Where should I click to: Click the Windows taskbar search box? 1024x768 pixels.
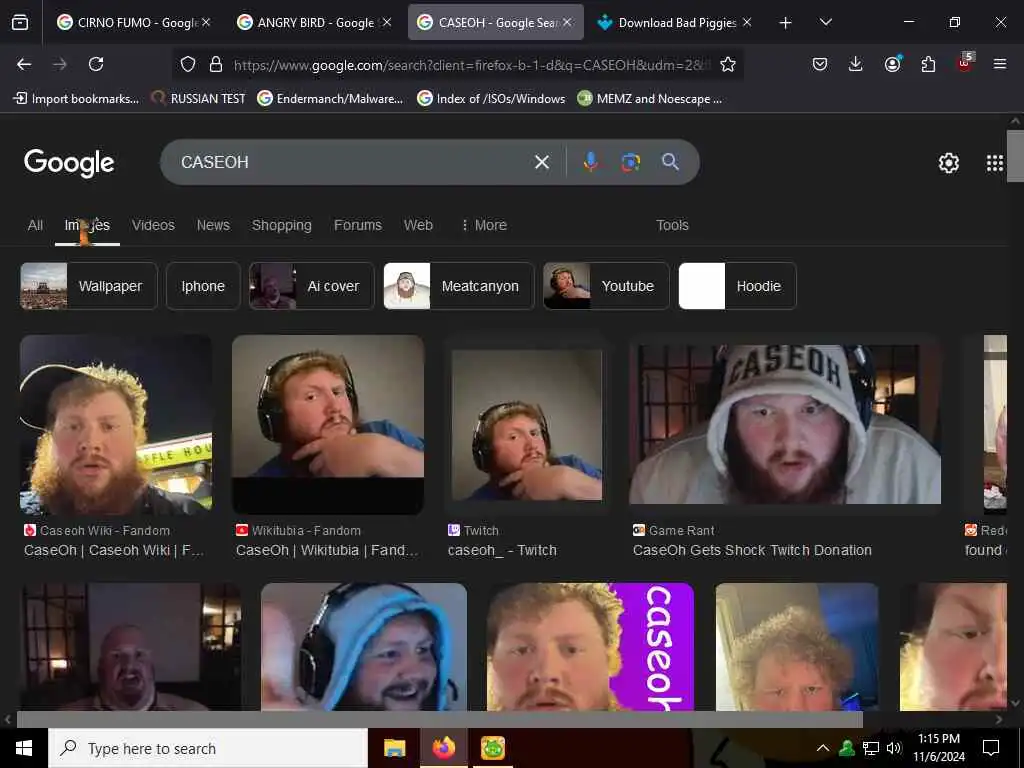[208, 748]
